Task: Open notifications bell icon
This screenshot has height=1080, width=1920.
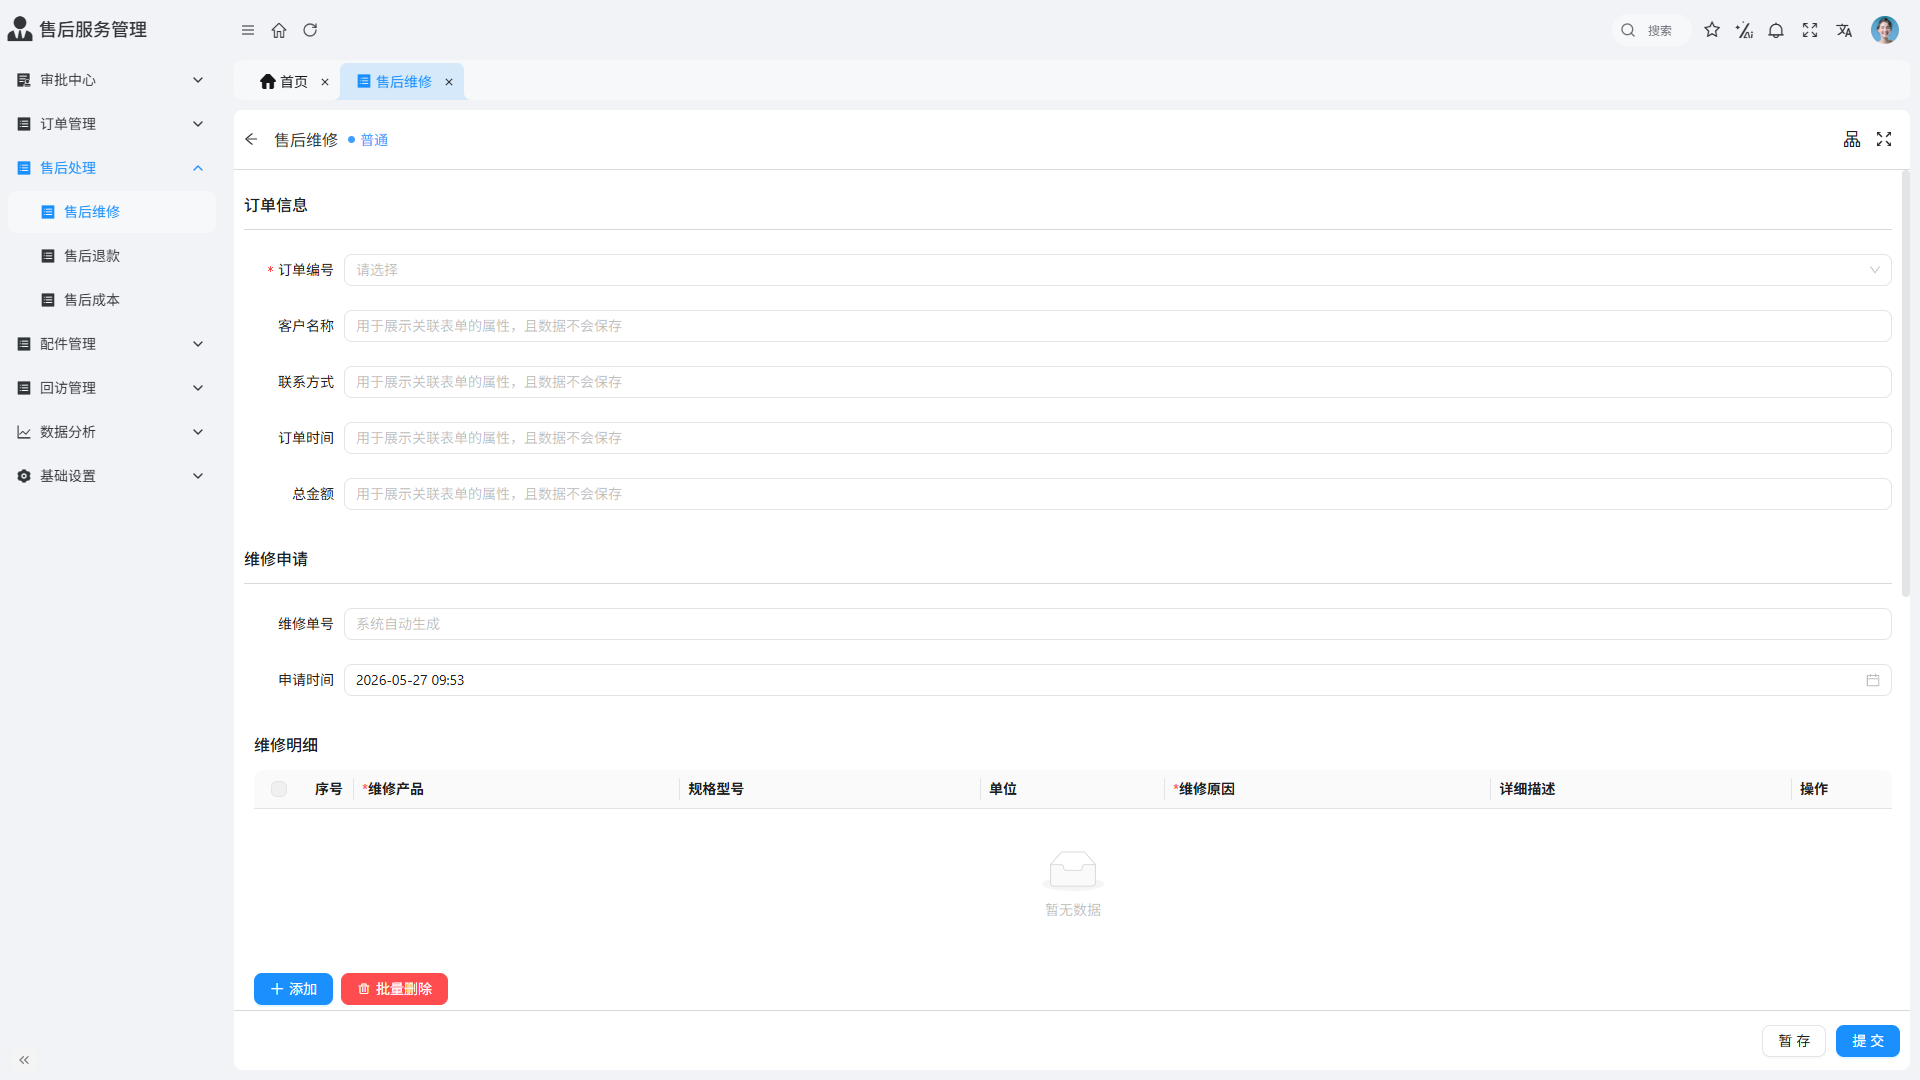Action: pos(1776,30)
